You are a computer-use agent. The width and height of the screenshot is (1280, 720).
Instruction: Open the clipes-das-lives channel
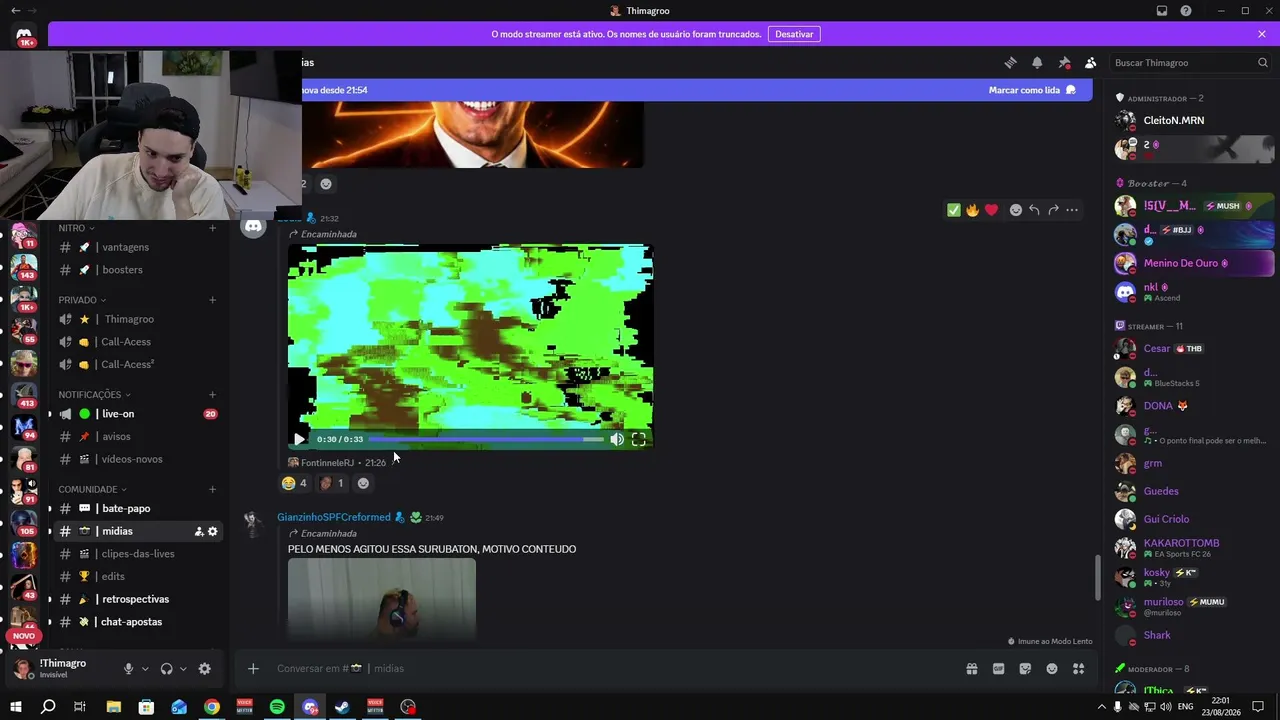point(137,554)
